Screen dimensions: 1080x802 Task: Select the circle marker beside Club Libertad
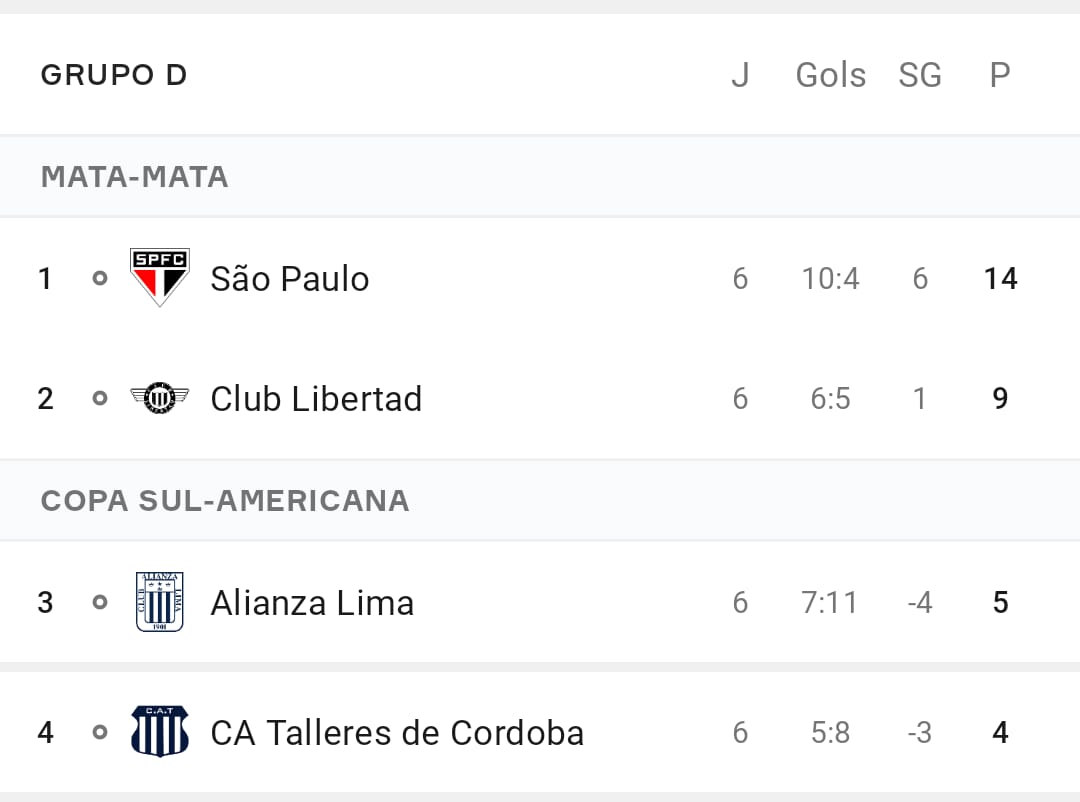(x=100, y=398)
